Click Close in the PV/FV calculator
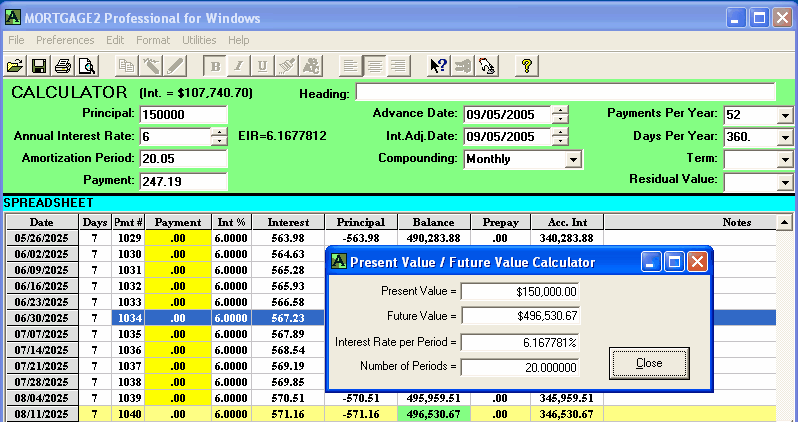Viewport: 798px width, 422px height. coord(649,362)
